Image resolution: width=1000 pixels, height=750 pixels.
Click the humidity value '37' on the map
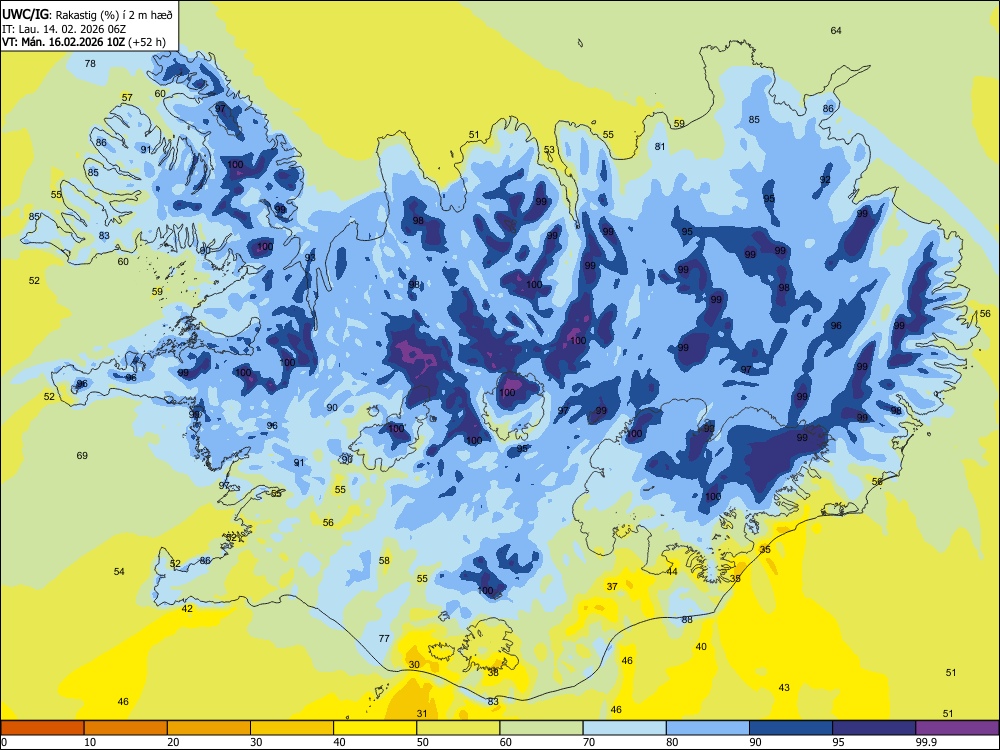pyautogui.click(x=612, y=586)
